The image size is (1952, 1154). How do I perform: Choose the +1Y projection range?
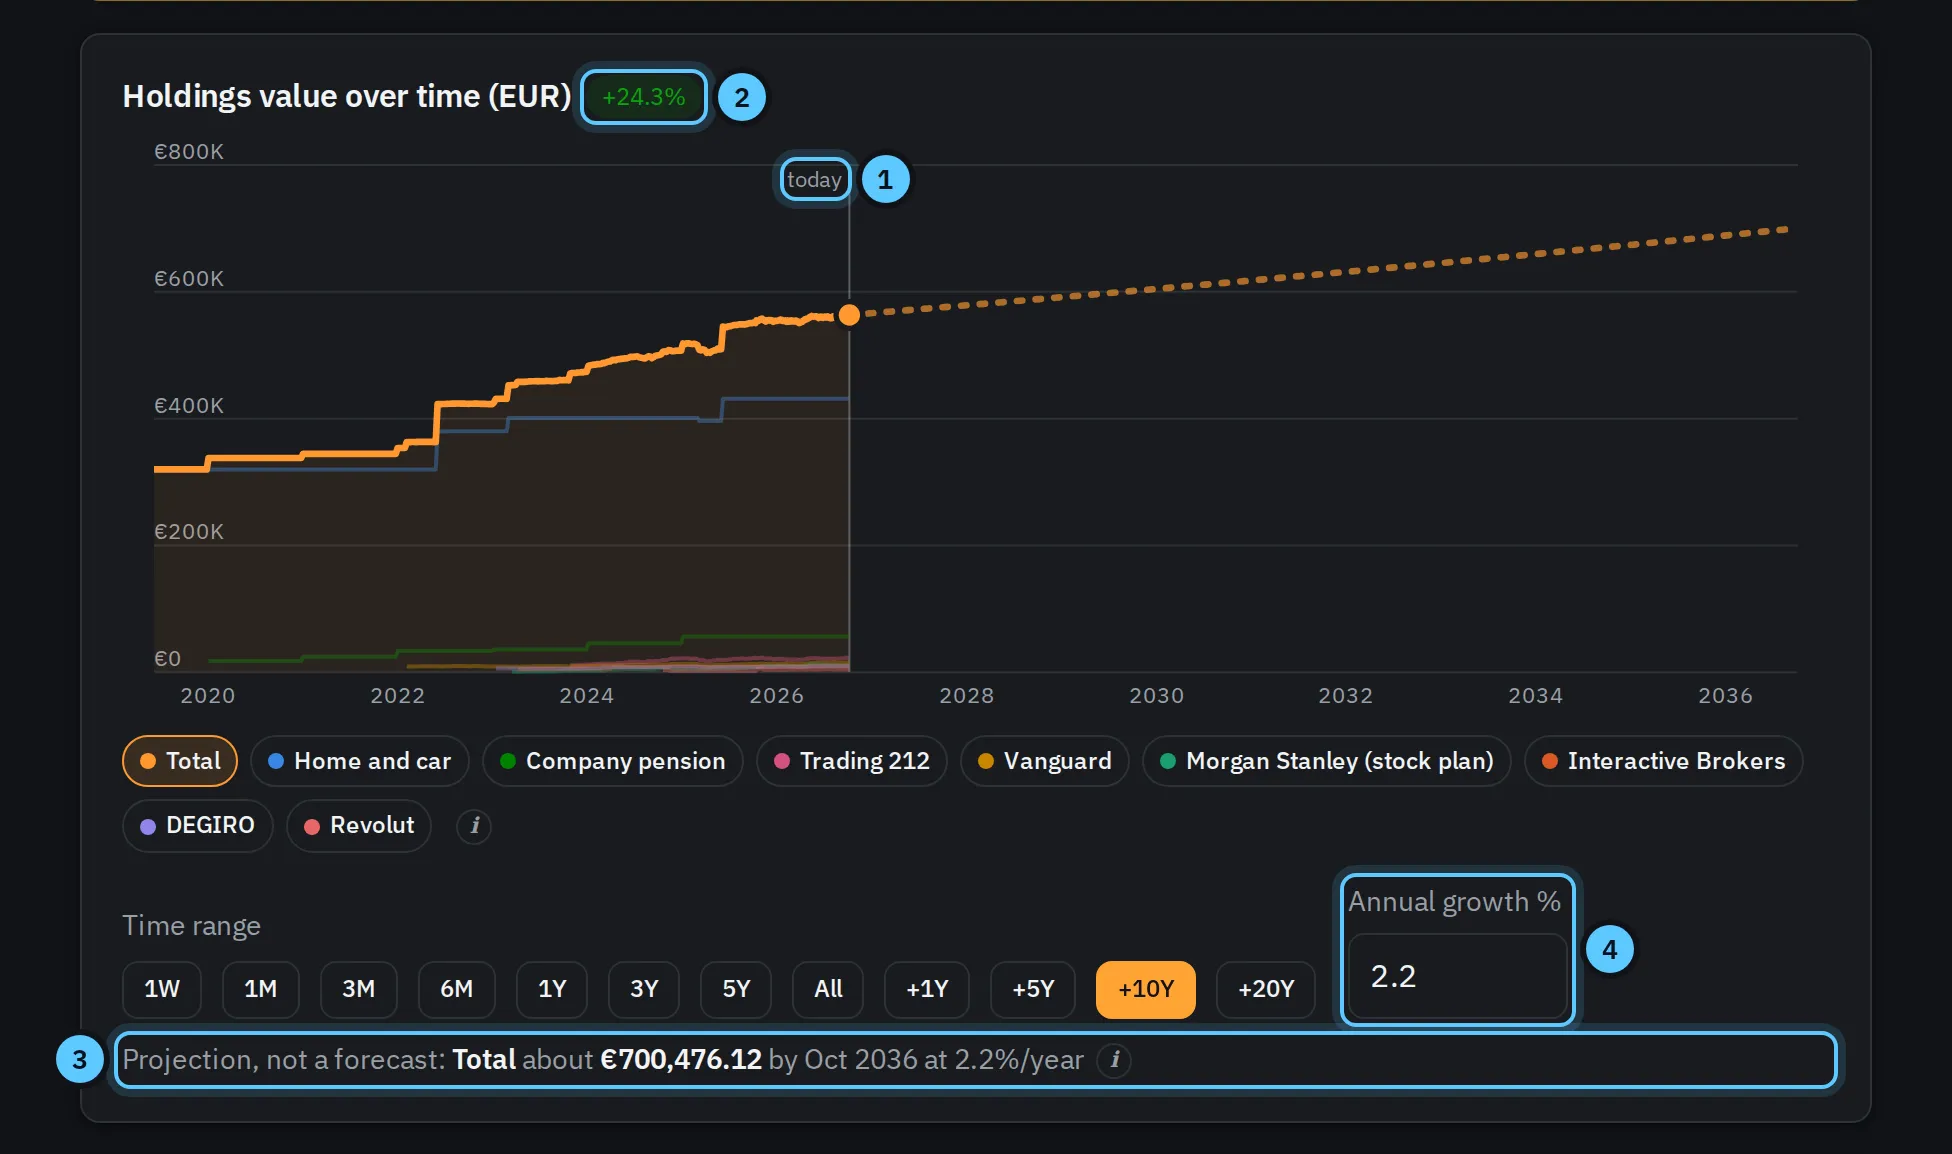coord(927,990)
